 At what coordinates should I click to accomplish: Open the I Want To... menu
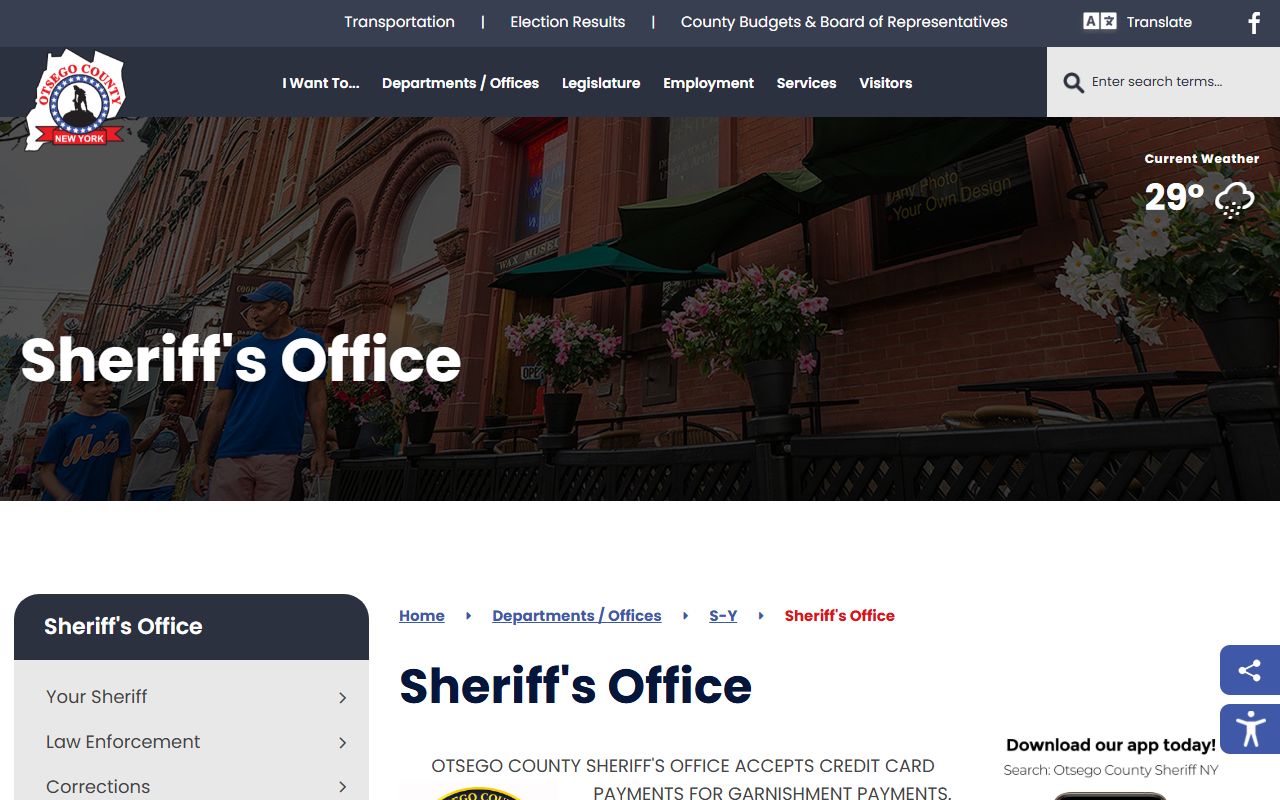tap(320, 83)
